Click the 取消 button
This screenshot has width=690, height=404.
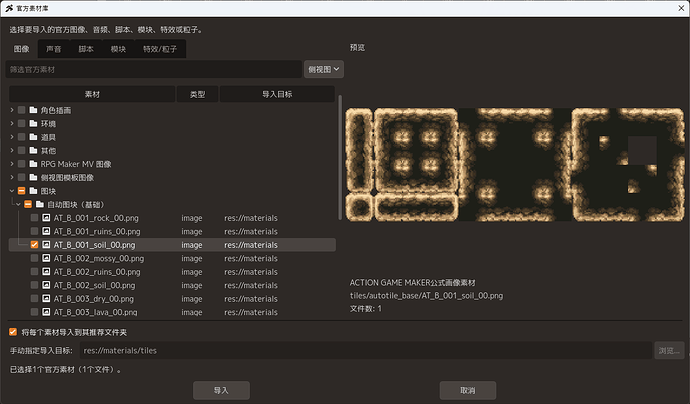(468, 390)
